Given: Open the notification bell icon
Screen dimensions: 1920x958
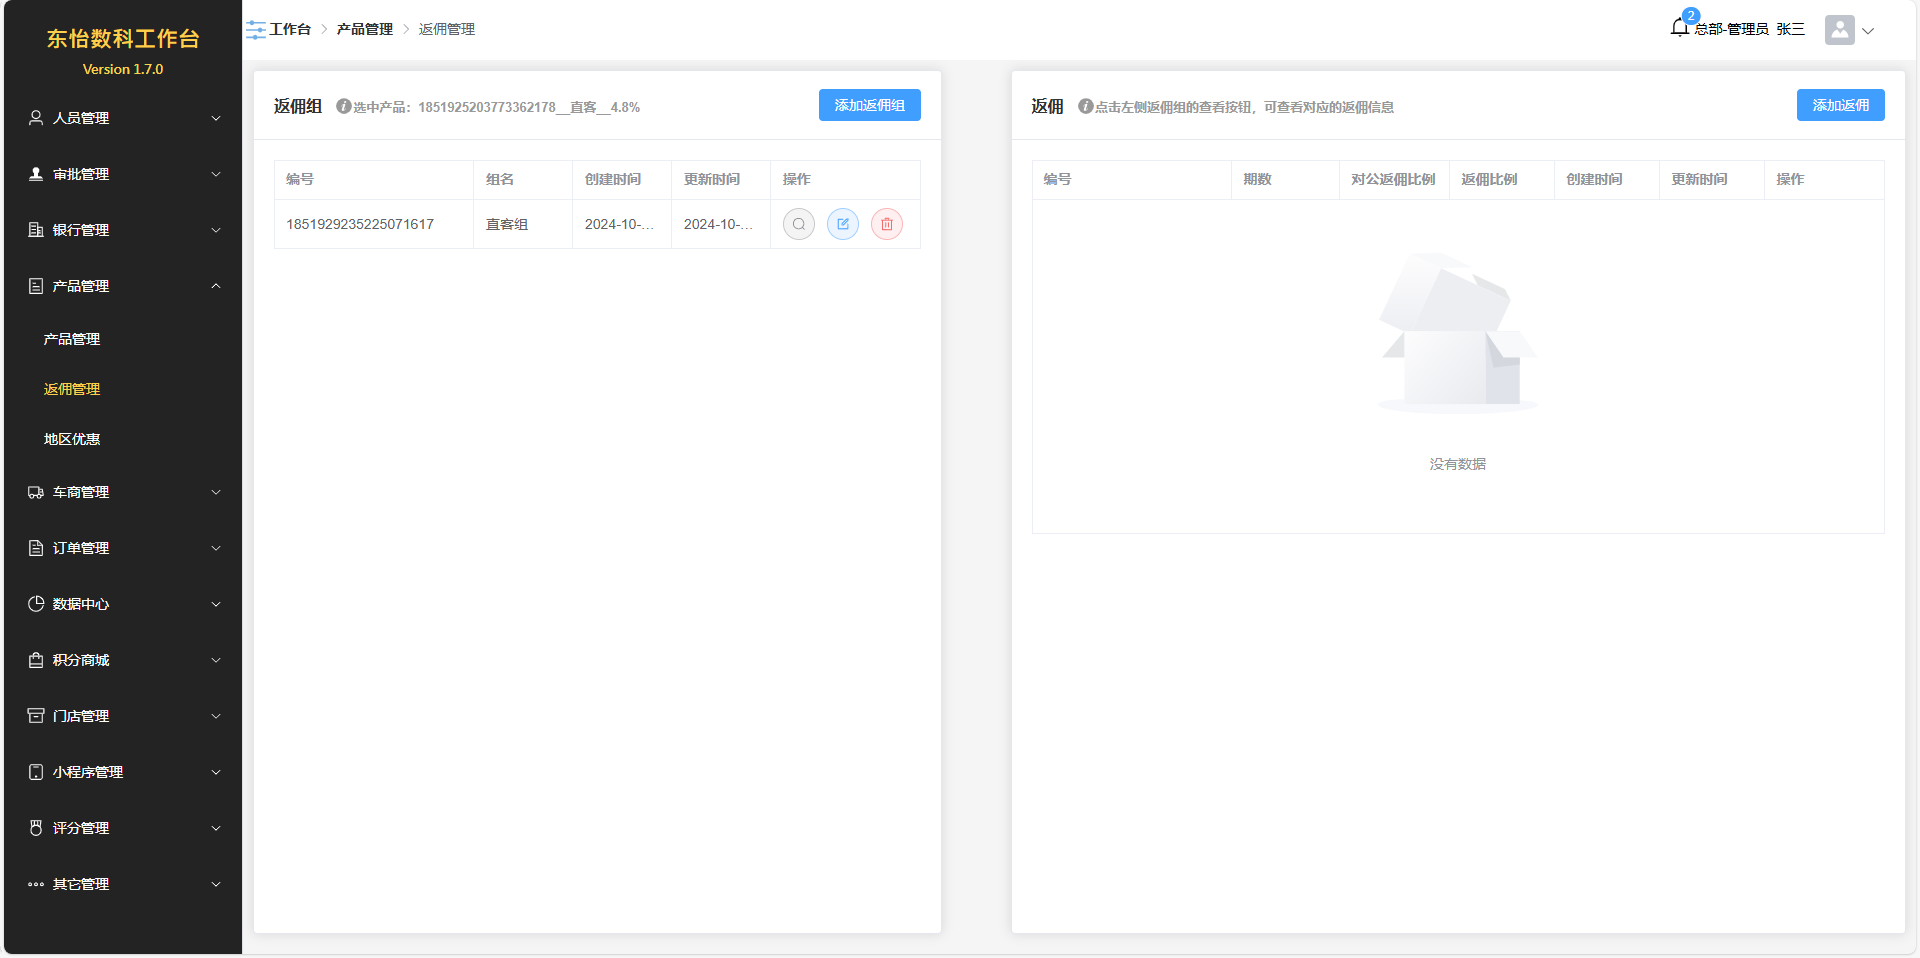Looking at the screenshot, I should [x=1679, y=28].
